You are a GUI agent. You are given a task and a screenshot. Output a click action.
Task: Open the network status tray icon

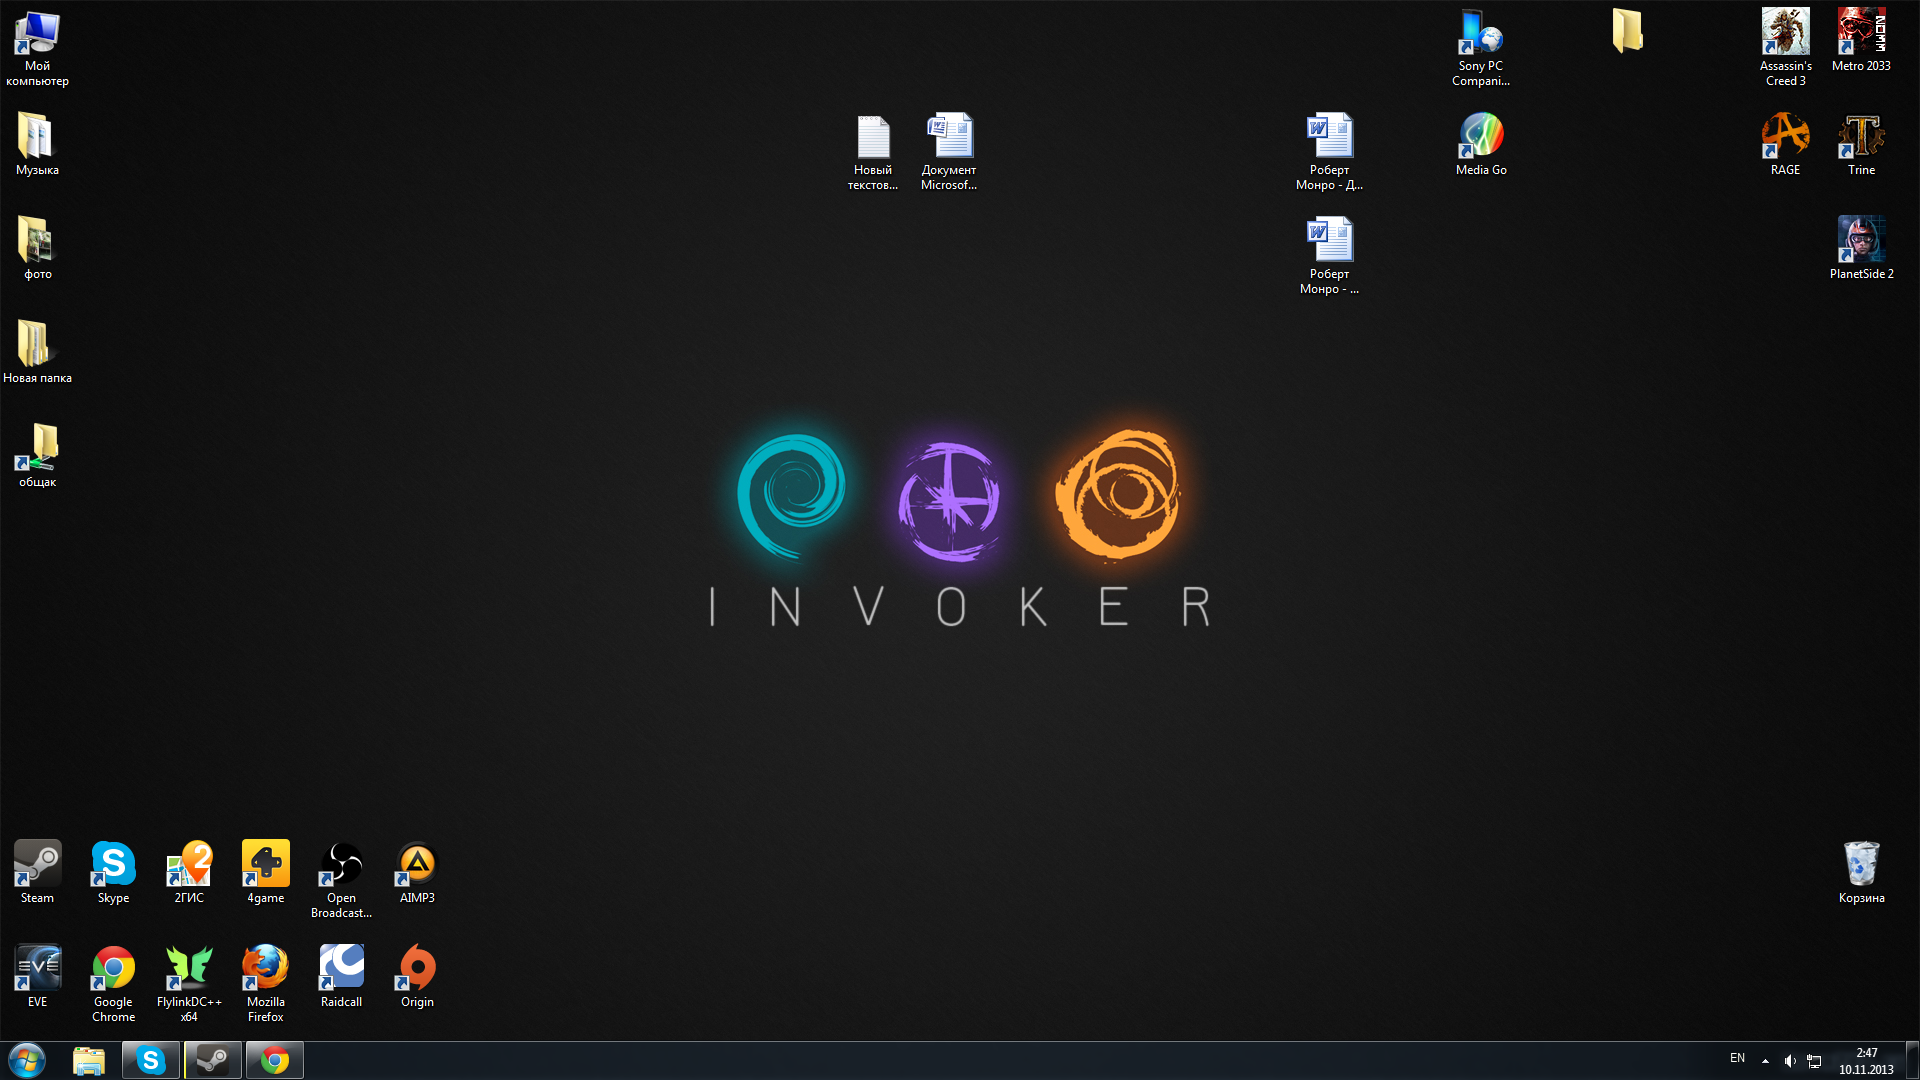(x=1814, y=1061)
